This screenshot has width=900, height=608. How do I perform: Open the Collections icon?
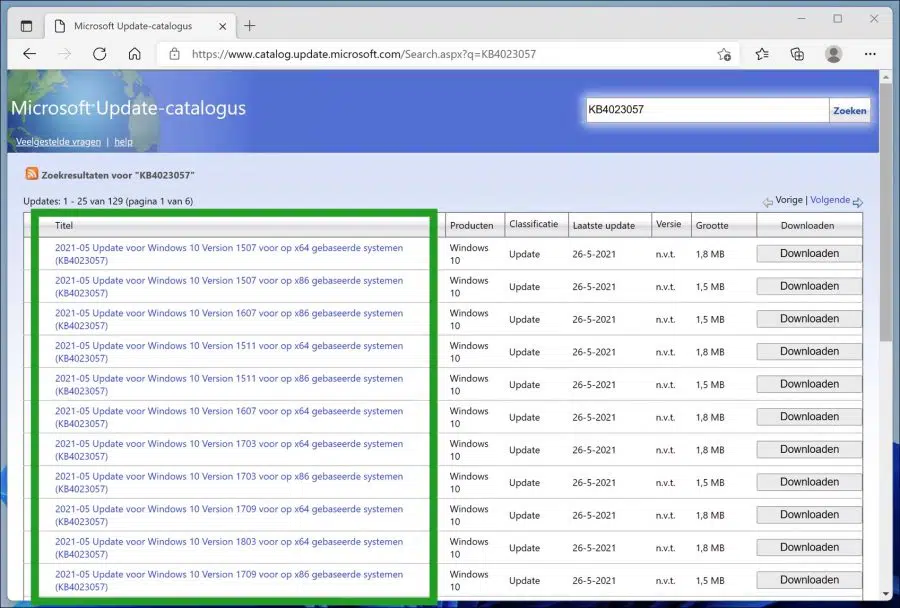tap(797, 54)
